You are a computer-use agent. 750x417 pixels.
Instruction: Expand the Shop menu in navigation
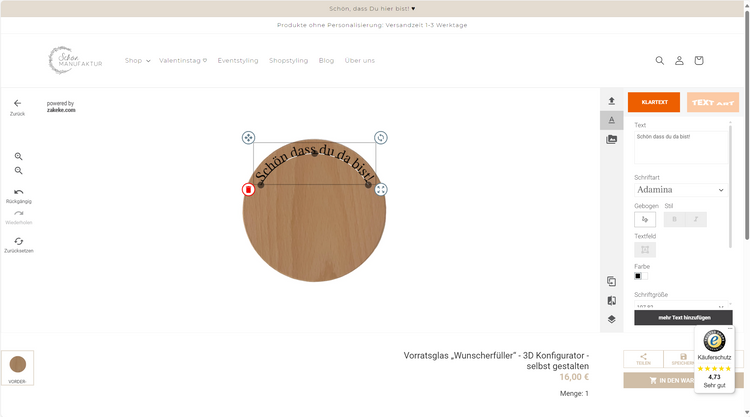(x=137, y=61)
